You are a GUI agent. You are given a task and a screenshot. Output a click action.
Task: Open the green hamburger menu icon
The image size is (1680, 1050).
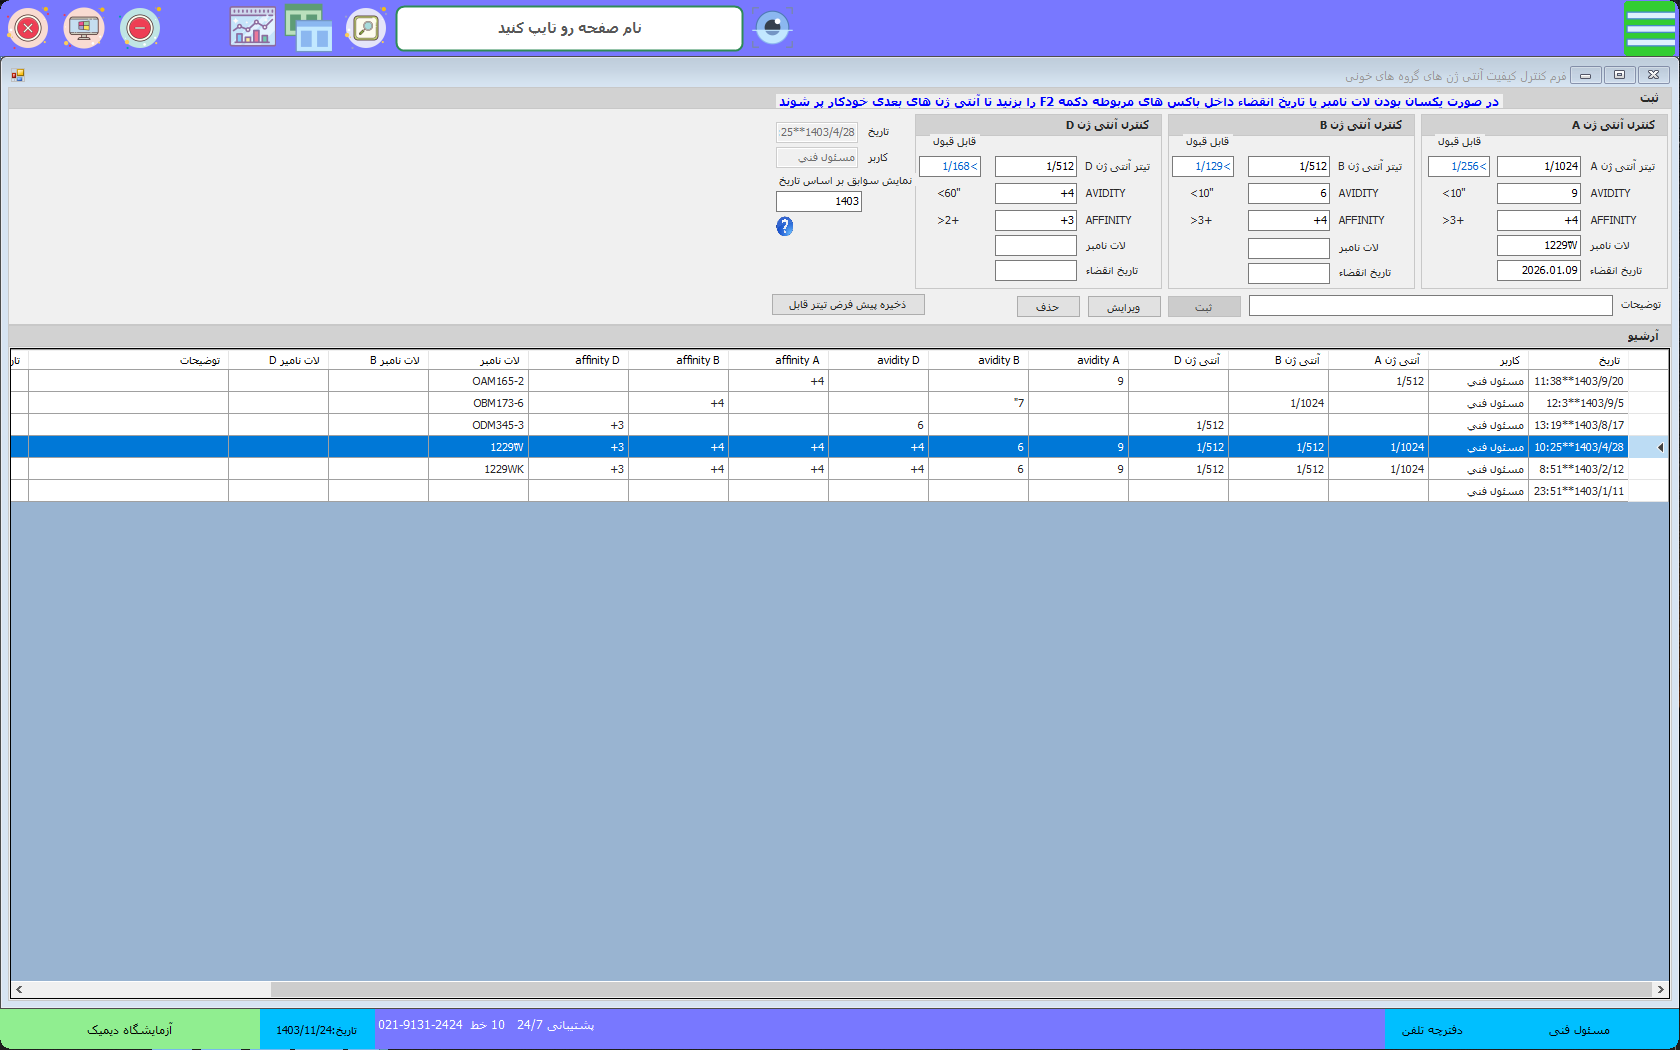coord(1649,29)
